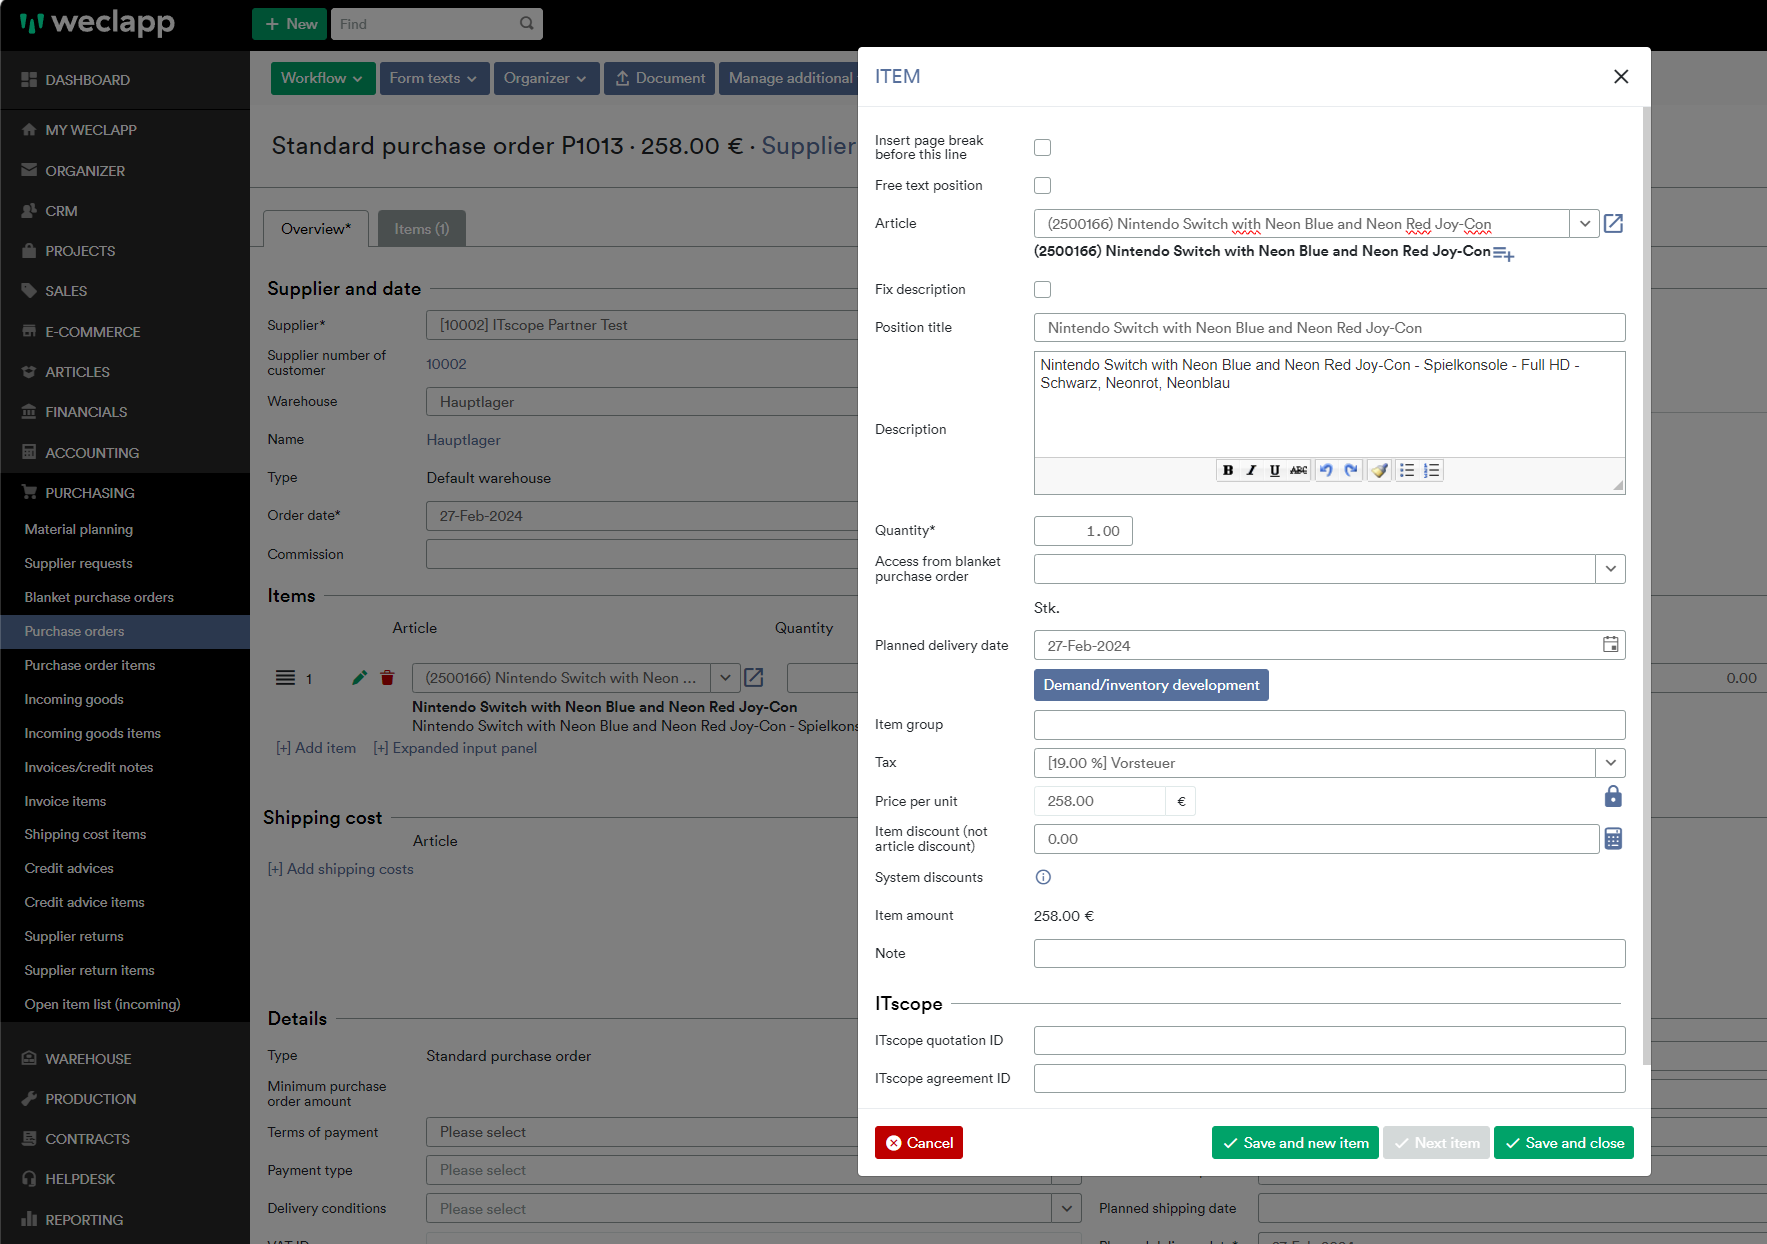This screenshot has width=1767, height=1244.
Task: Open the article in a new window from the dialog
Action: 1613,223
